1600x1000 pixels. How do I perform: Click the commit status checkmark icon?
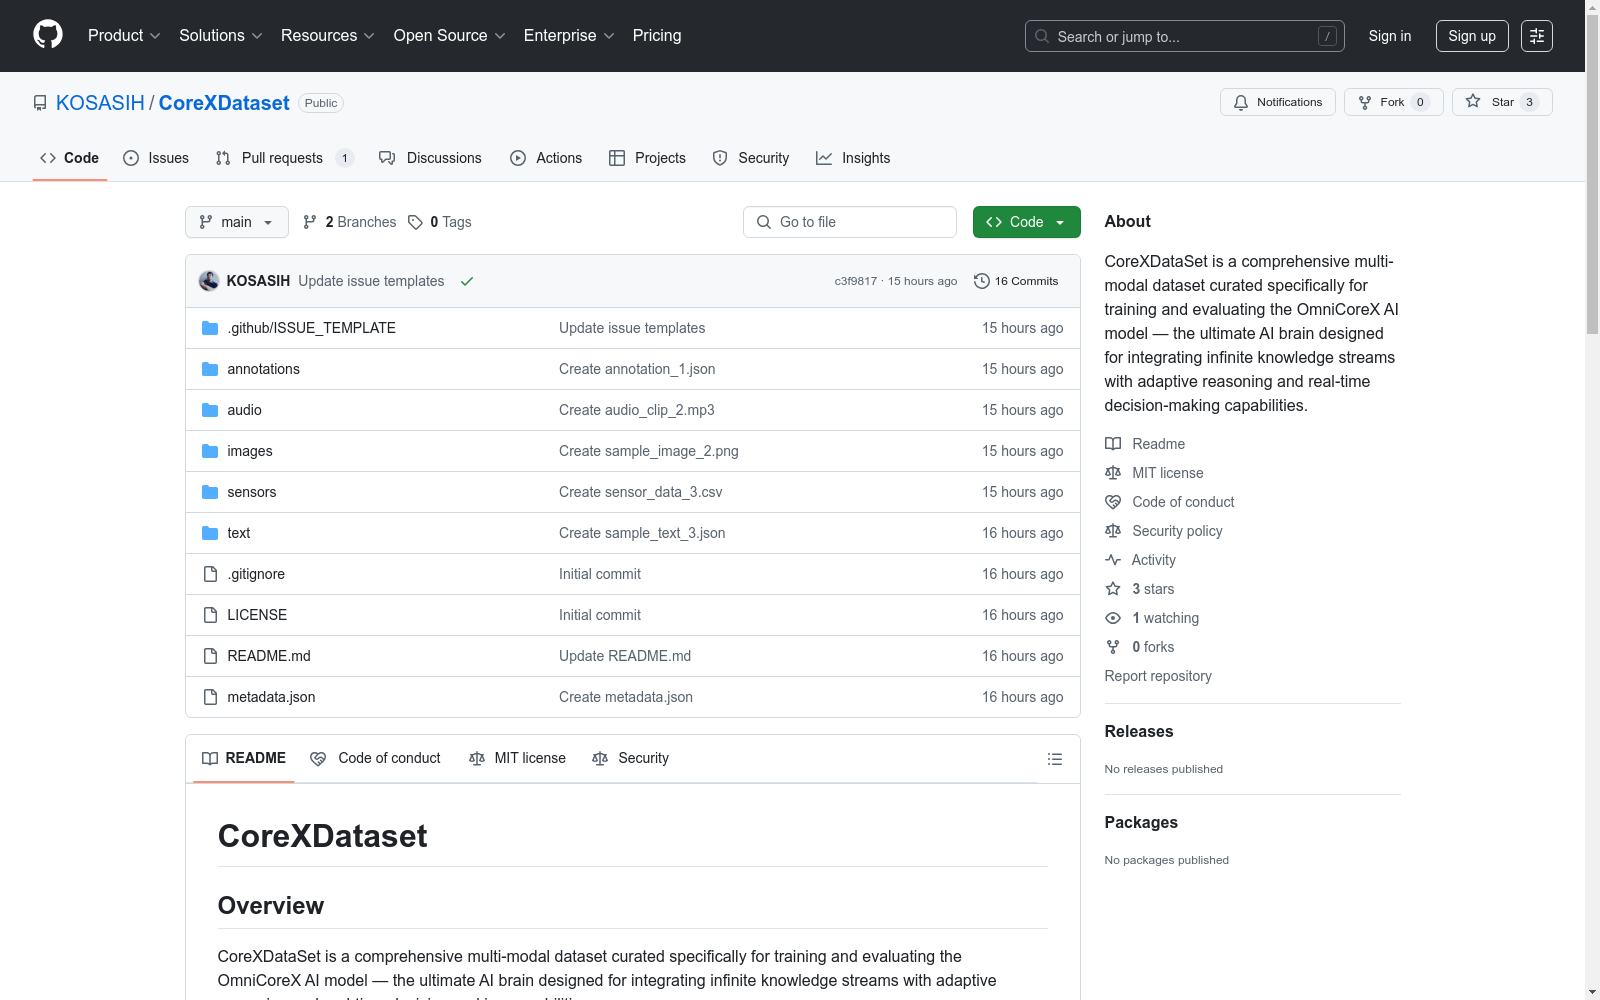(467, 281)
